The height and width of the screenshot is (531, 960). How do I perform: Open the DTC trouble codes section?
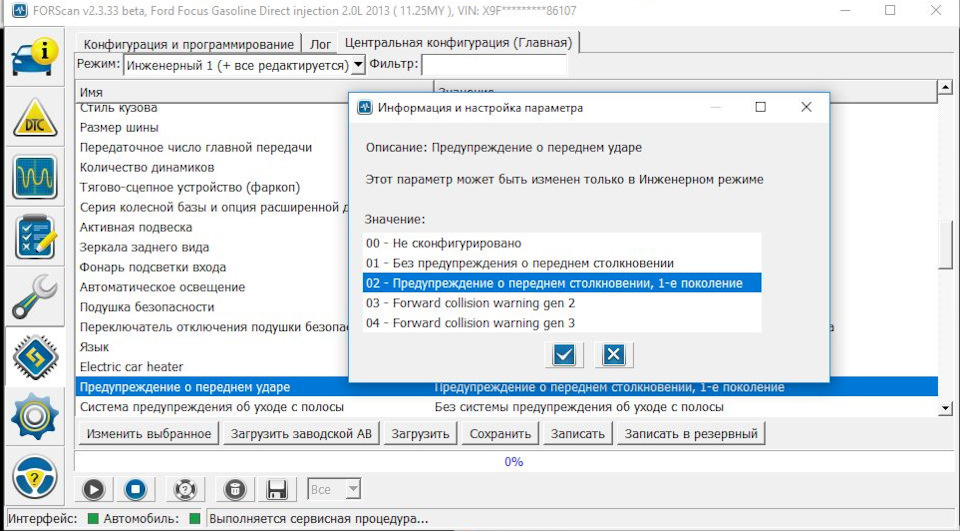35,117
